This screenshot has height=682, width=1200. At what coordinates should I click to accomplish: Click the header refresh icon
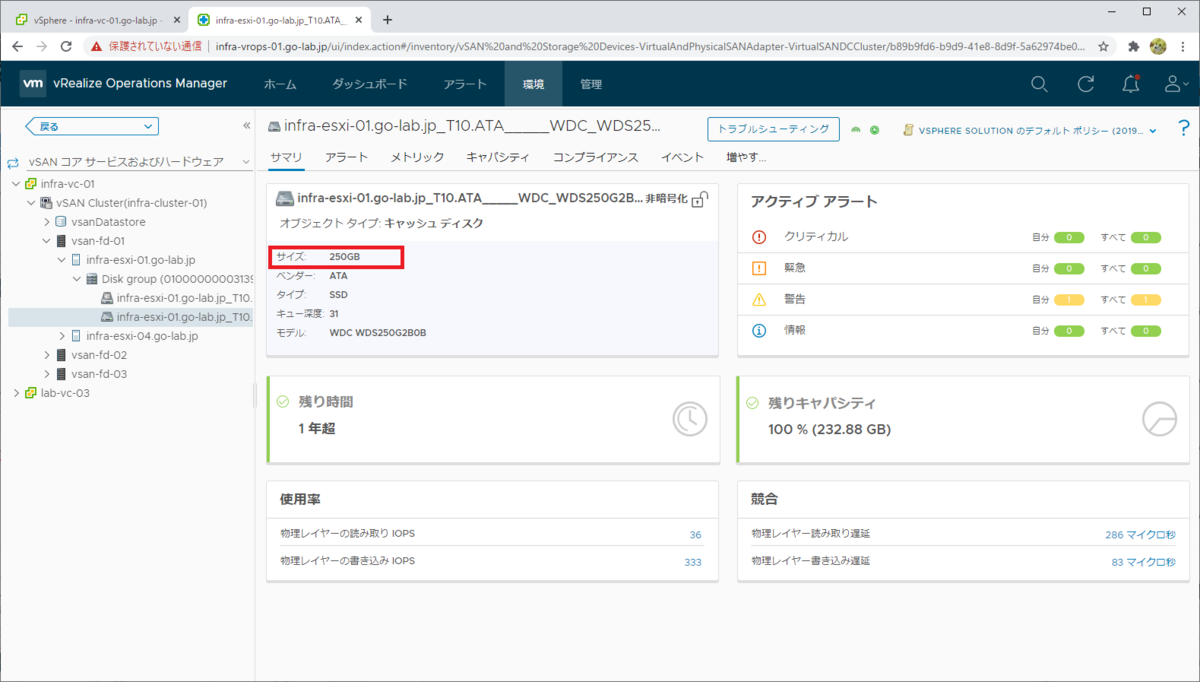pos(1085,85)
